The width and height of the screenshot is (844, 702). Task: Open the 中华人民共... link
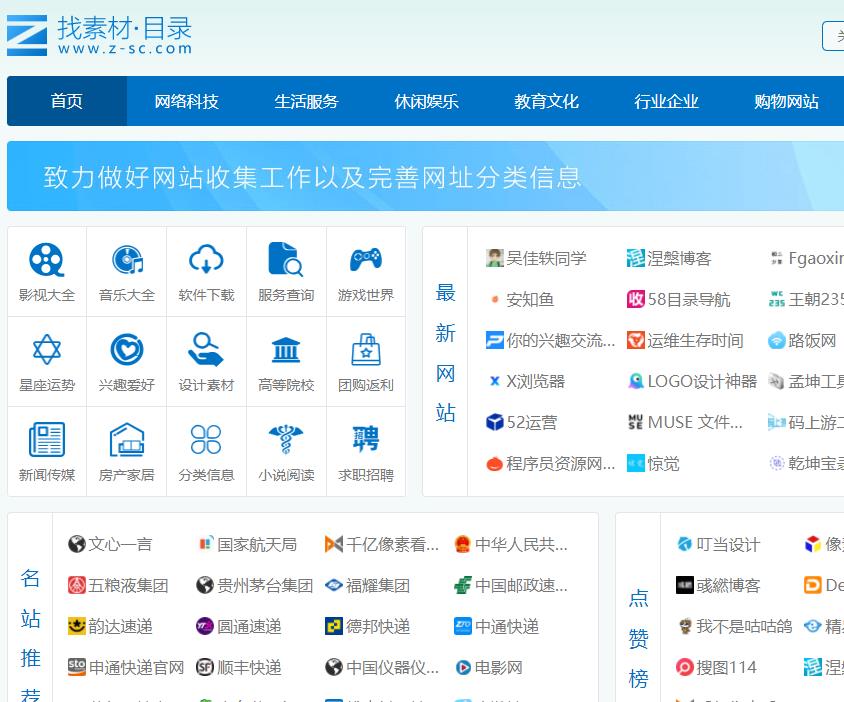point(521,544)
